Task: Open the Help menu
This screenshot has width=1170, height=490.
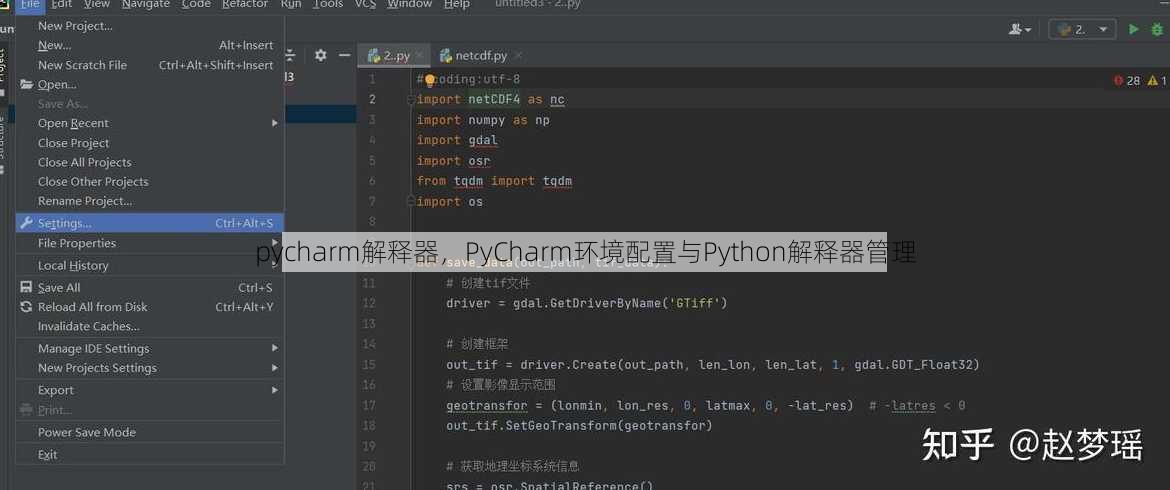Action: click(457, 4)
